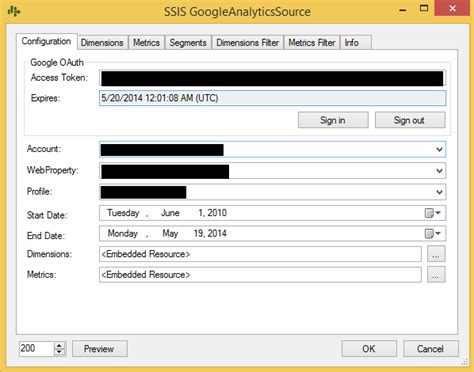Open the End Date calendar picker icon
Viewport: 474px width, 372px height.
coord(432,234)
